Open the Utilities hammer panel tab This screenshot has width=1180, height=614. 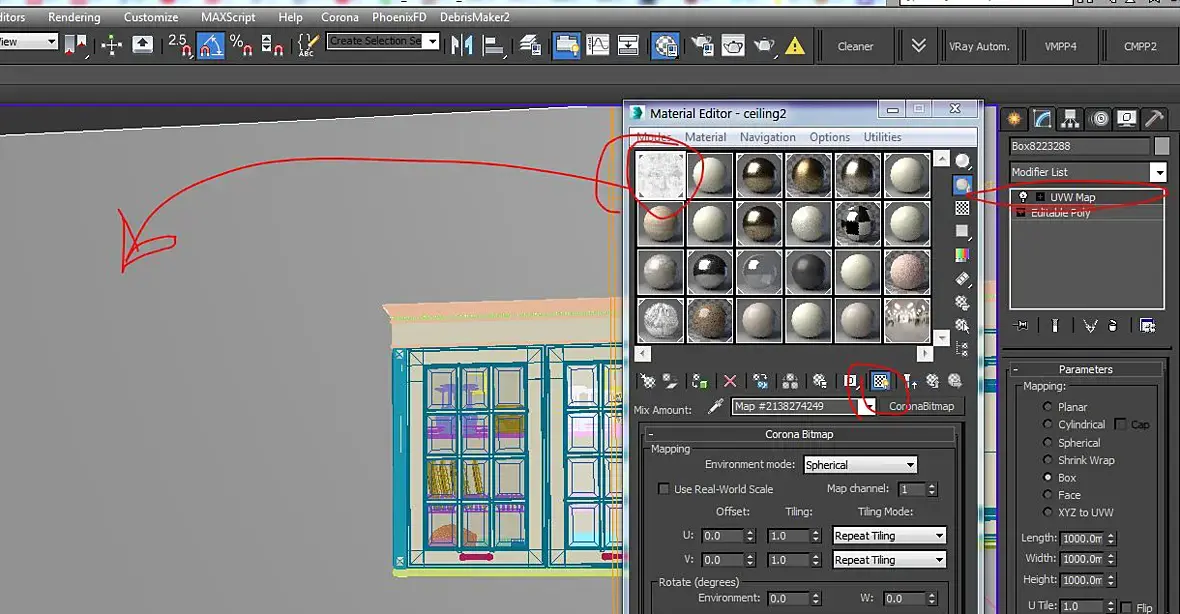pos(1154,119)
